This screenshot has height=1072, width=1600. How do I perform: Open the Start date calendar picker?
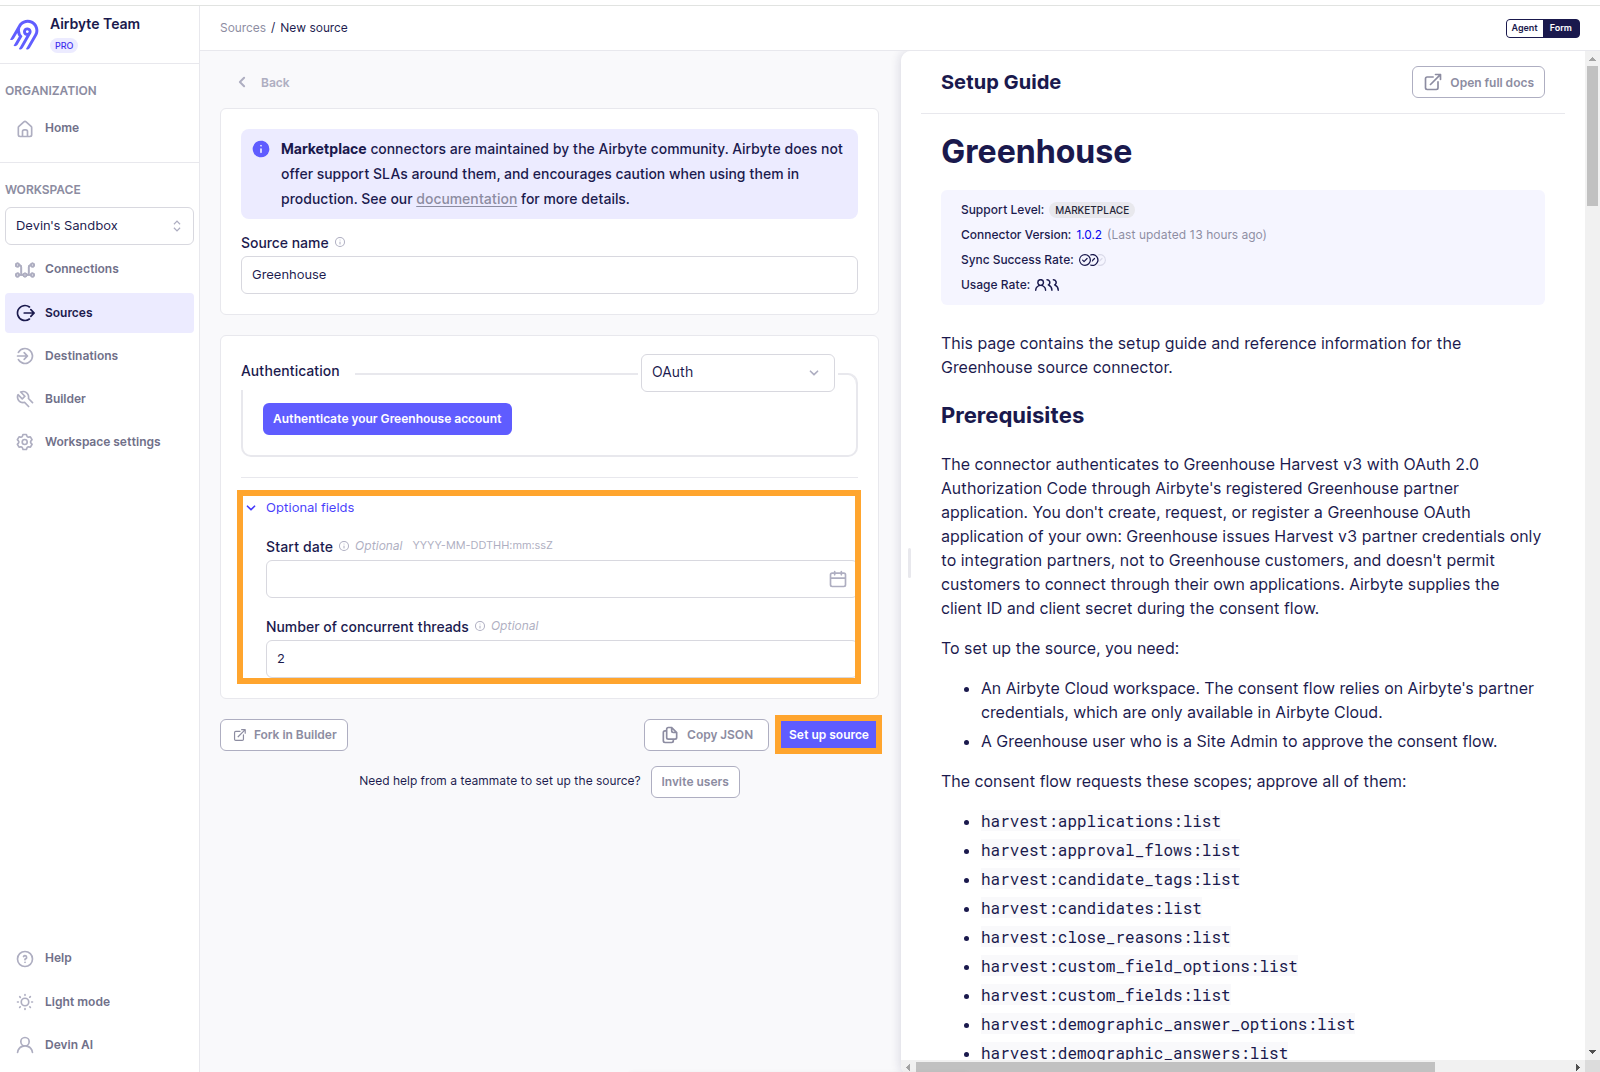pos(838,579)
